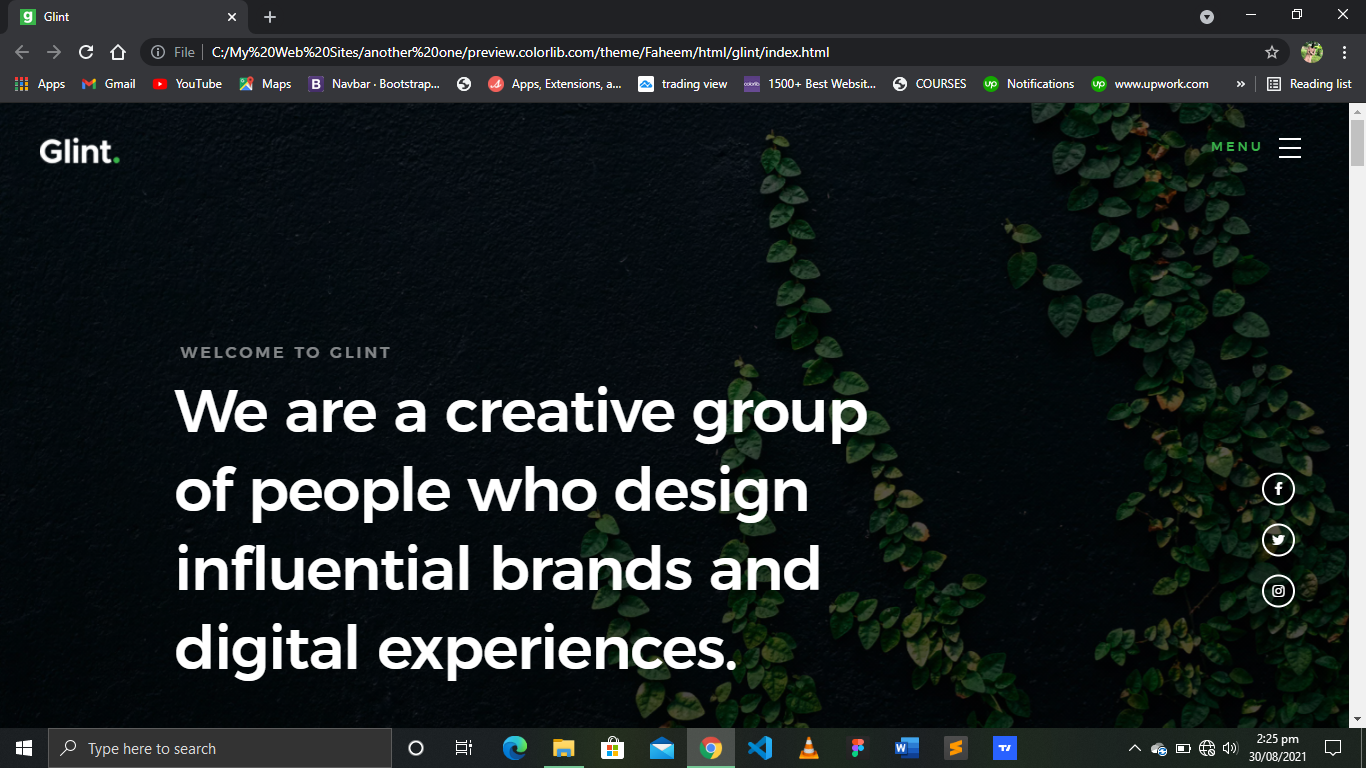
Task: Open Figma from the taskbar
Action: (x=857, y=748)
